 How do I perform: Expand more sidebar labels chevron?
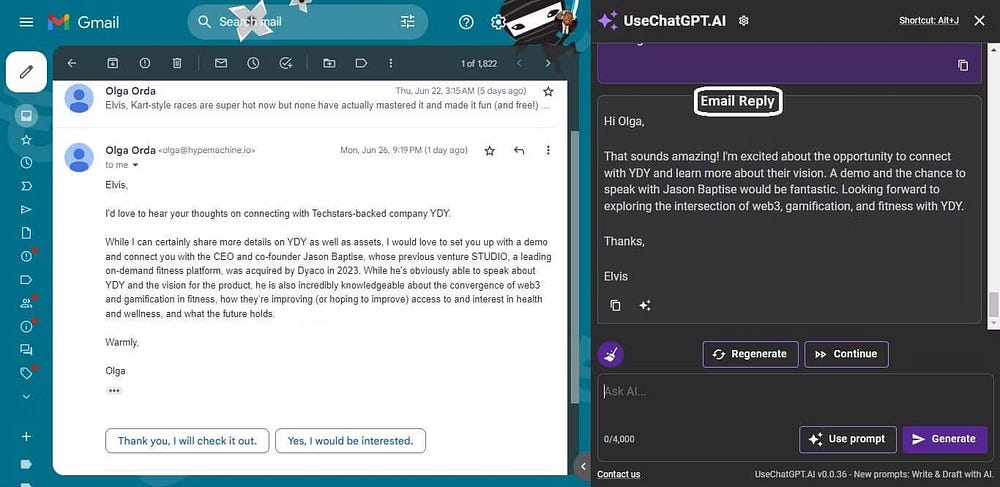[26, 396]
